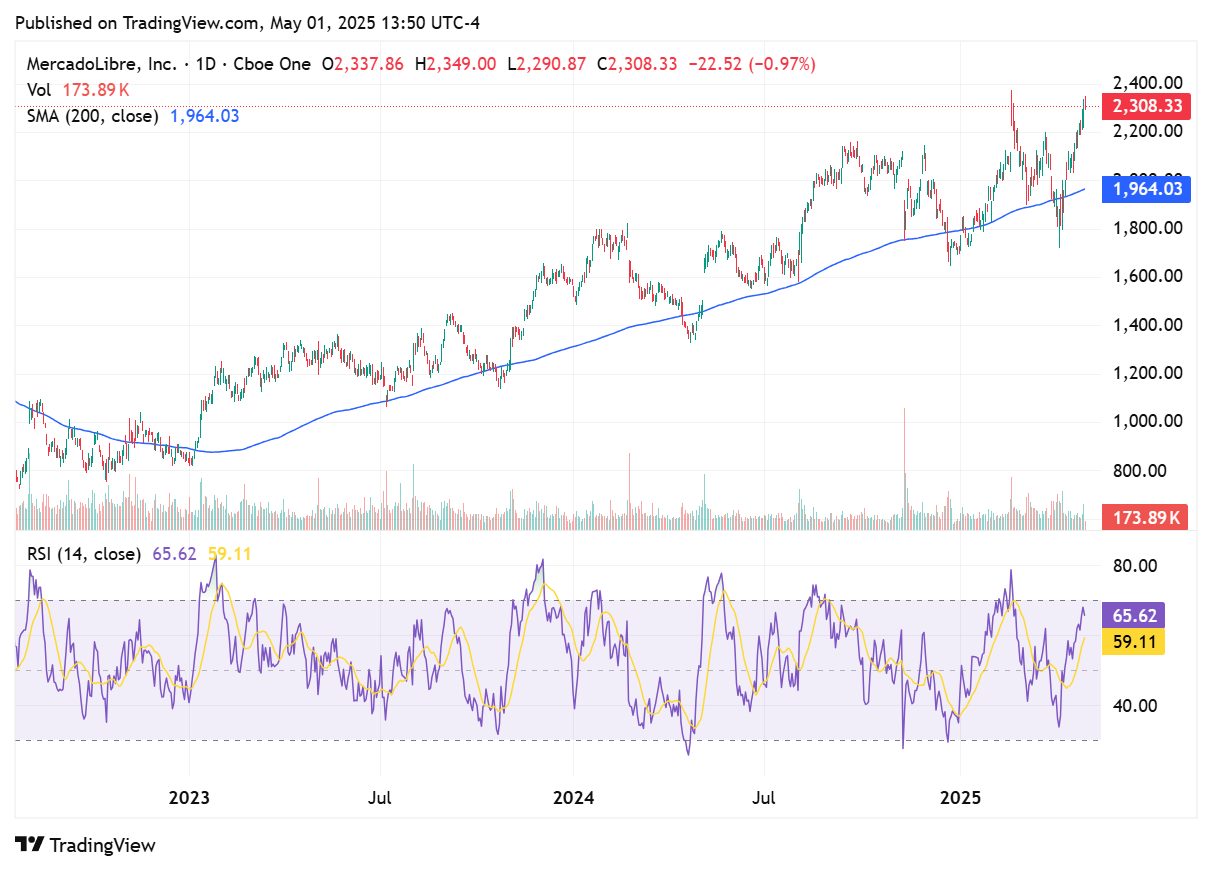The height and width of the screenshot is (871, 1212).
Task: Click the Jul label between 2024 and 2025
Action: [764, 799]
